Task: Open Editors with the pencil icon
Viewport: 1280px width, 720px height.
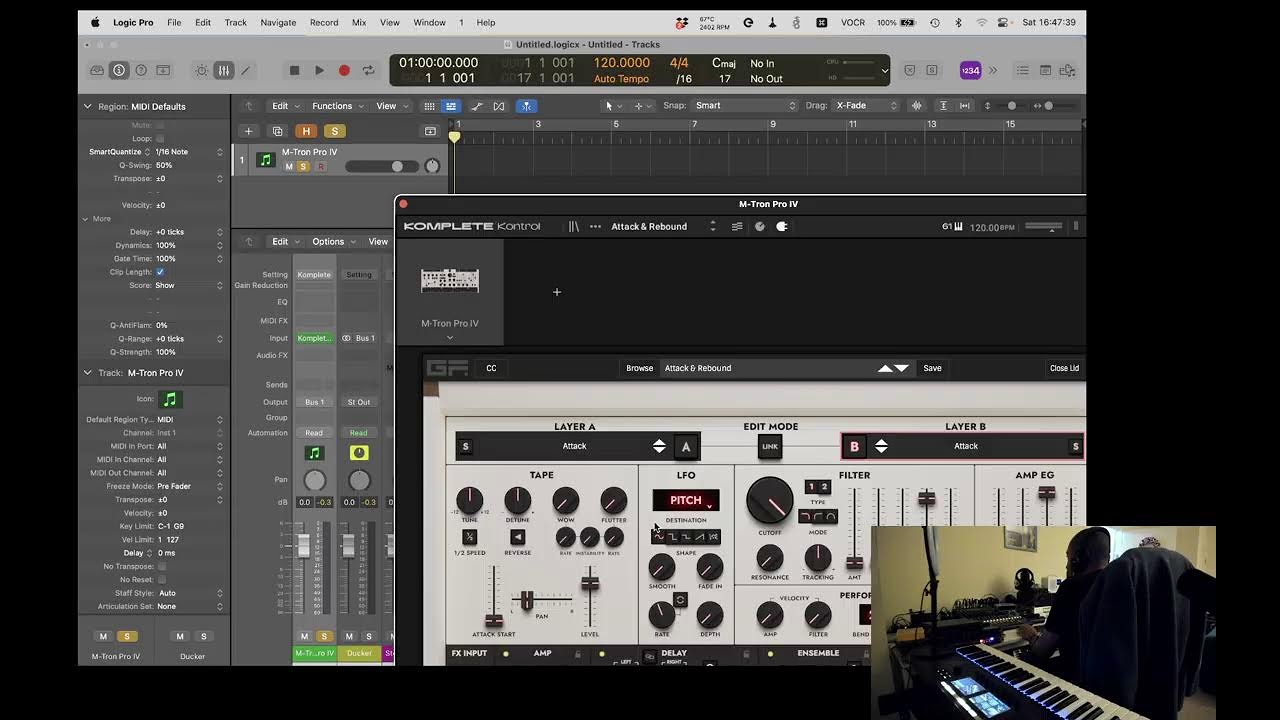Action: 246,70
